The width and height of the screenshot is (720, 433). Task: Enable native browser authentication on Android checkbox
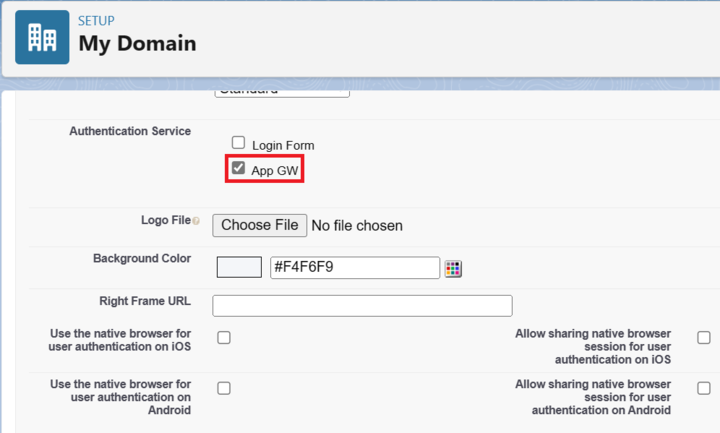coord(224,388)
